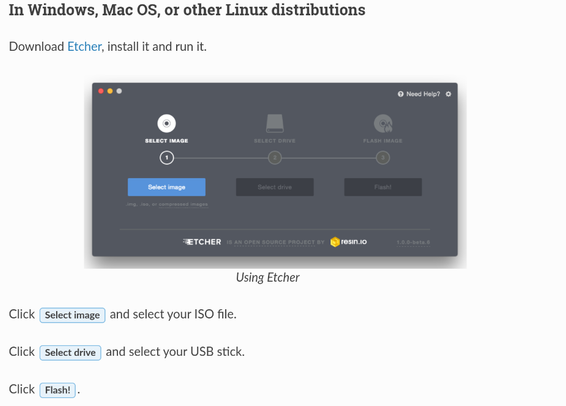The width and height of the screenshot is (566, 406).
Task: Click the yellow minimize window dot
Action: (110, 91)
